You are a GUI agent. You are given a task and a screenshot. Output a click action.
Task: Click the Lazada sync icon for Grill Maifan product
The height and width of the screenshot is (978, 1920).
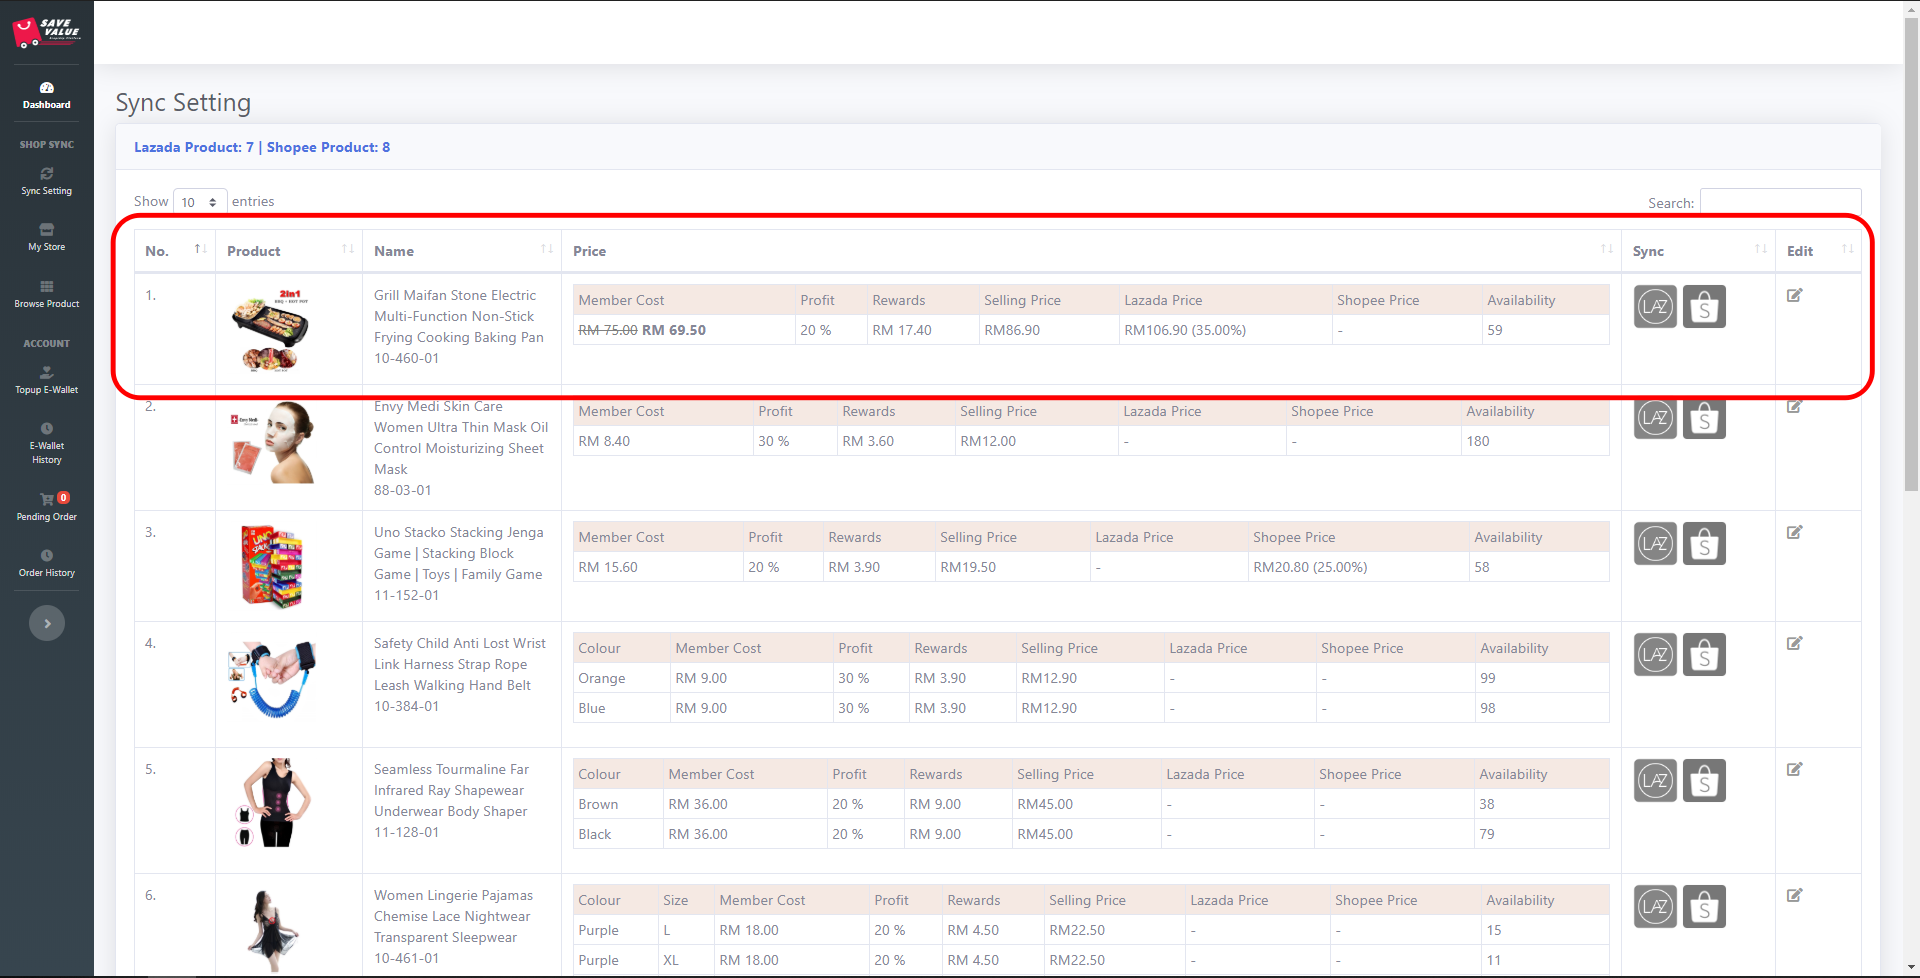(1655, 307)
